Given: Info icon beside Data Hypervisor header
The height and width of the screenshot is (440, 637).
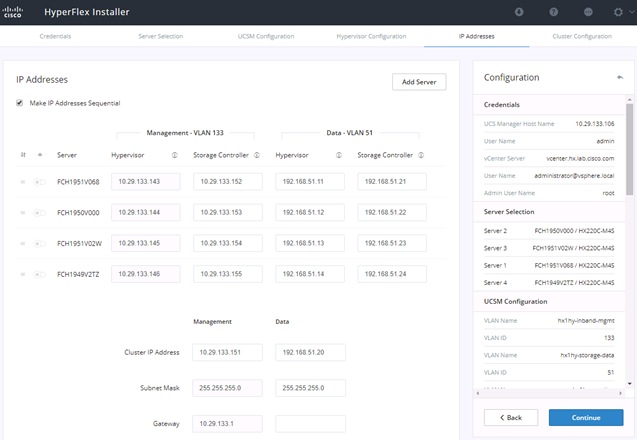Looking at the screenshot, I should [x=339, y=155].
